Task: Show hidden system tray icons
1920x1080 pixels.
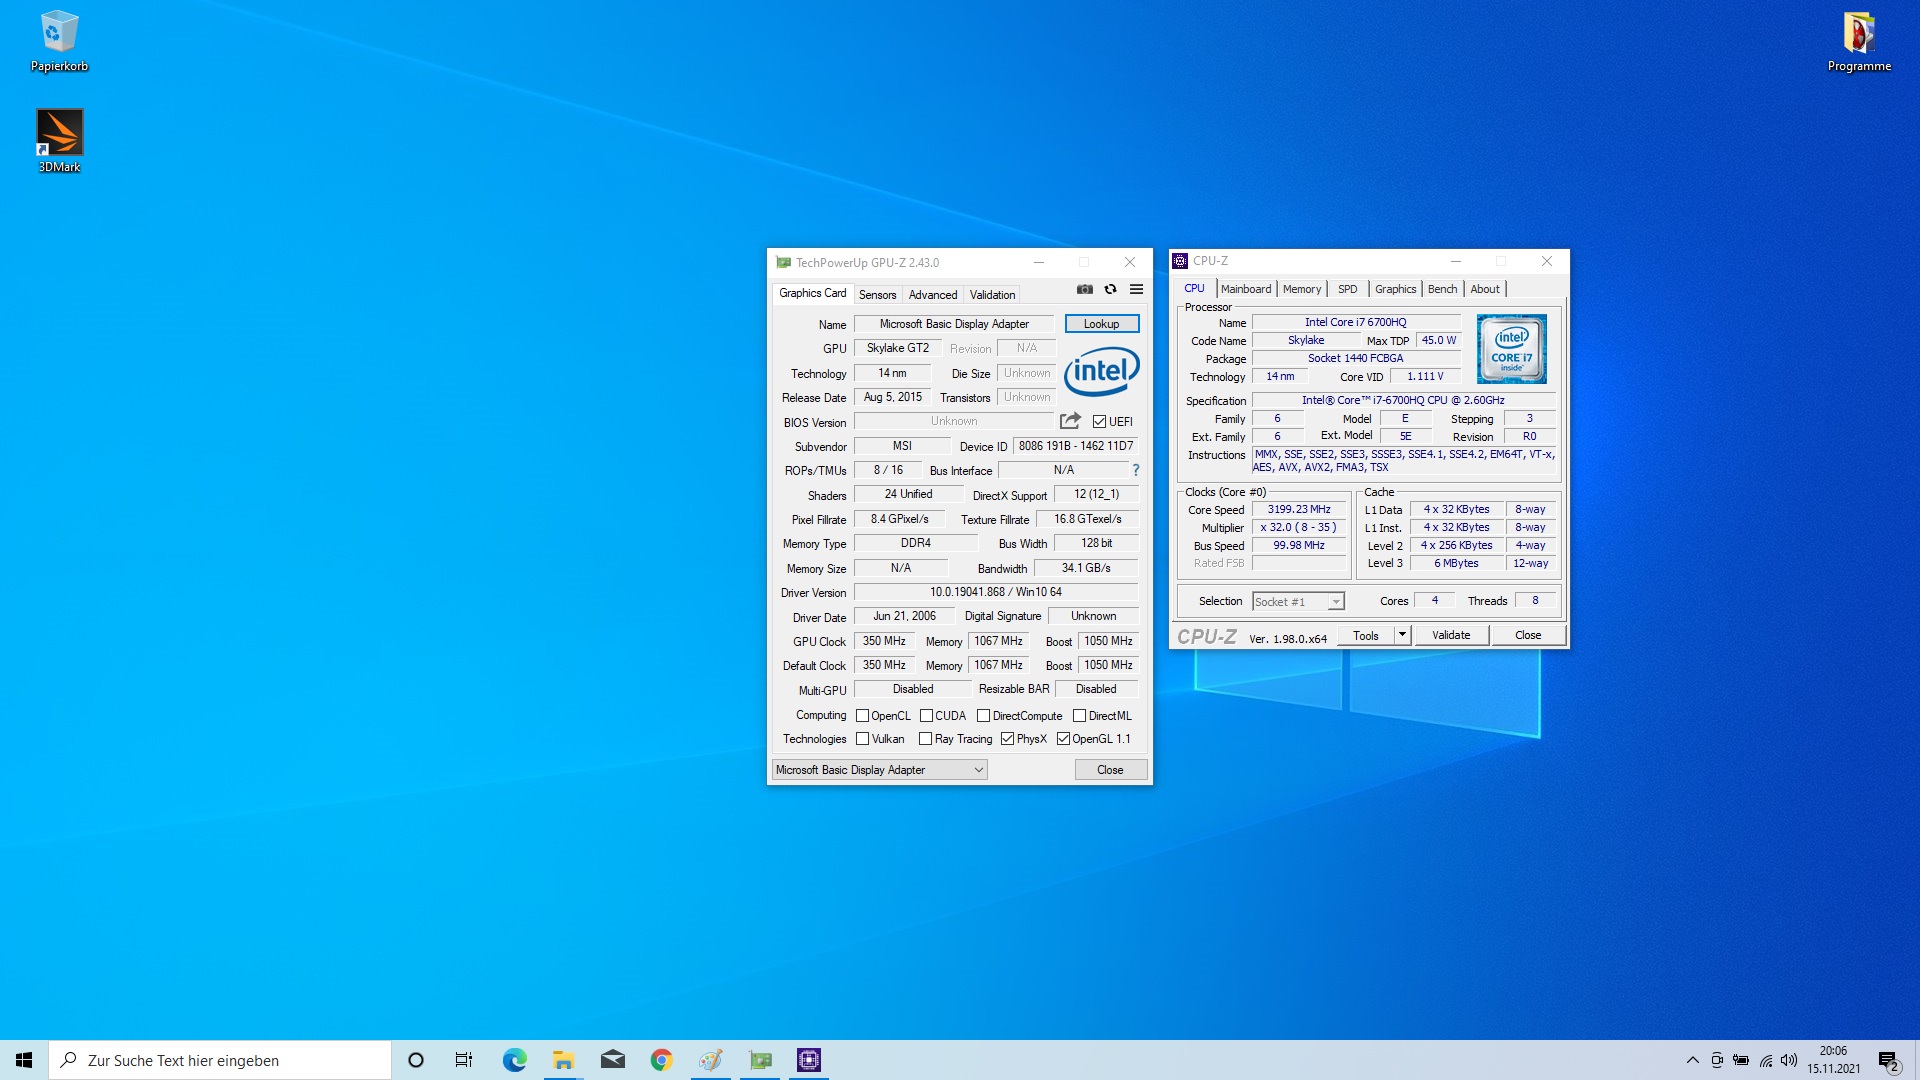Action: pyautogui.click(x=1692, y=1060)
